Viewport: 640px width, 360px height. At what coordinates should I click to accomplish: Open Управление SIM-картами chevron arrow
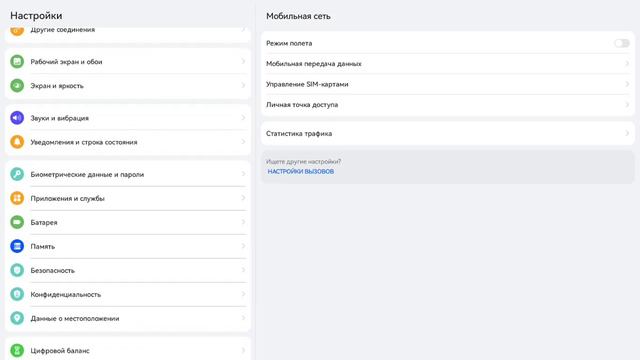[627, 84]
